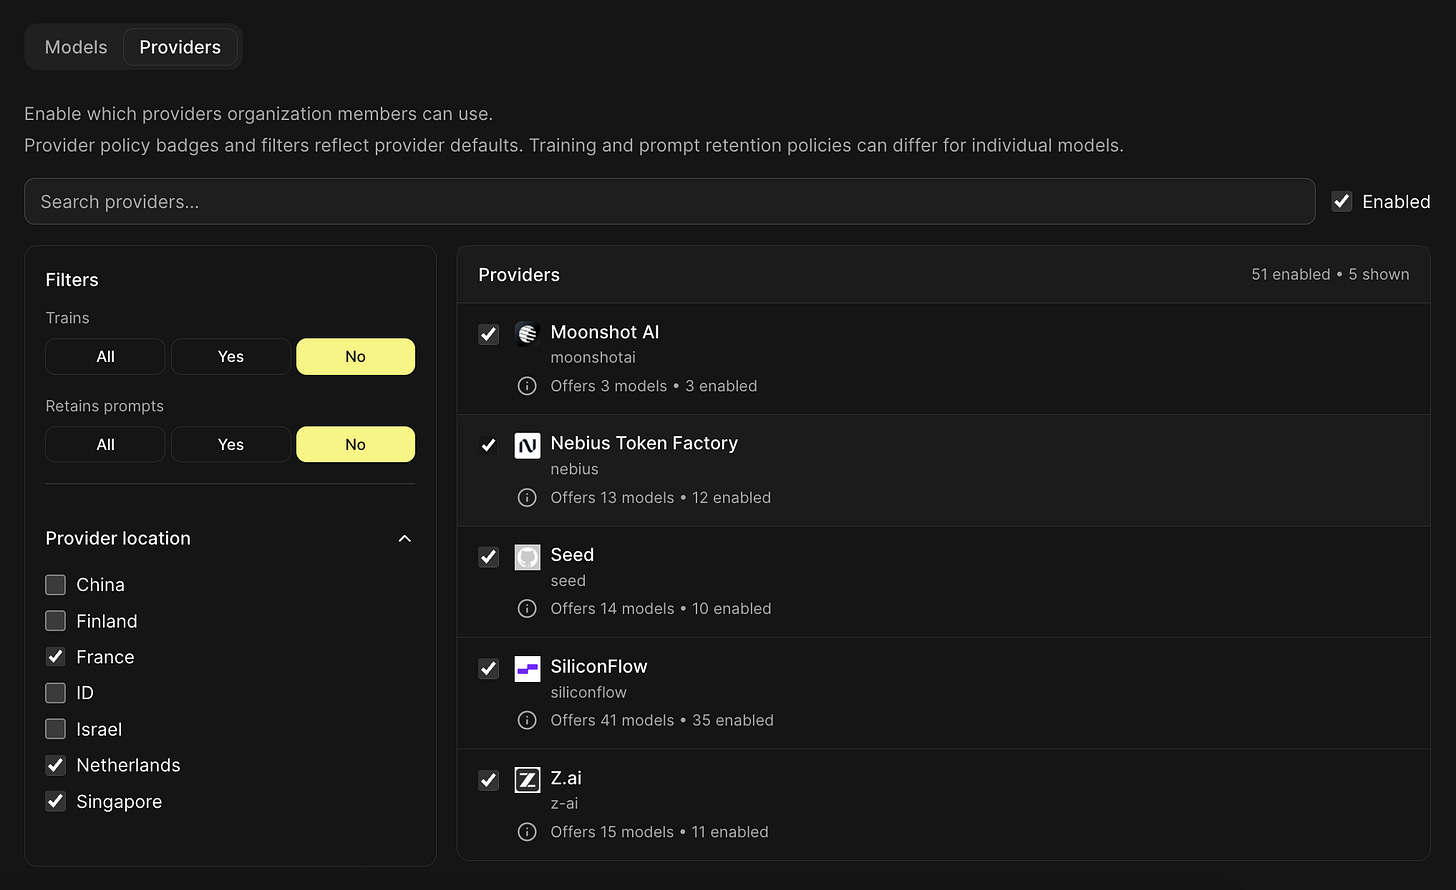Open info icon for Z.ai models count

coord(527,832)
